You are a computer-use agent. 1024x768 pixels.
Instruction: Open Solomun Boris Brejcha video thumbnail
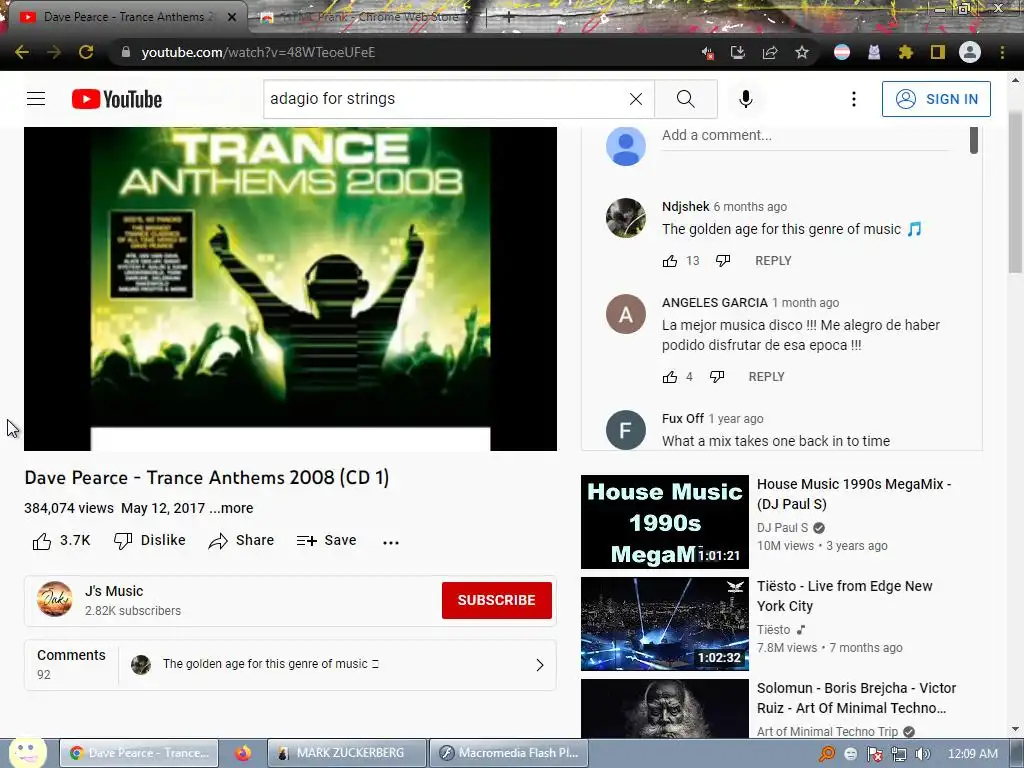[x=665, y=709]
